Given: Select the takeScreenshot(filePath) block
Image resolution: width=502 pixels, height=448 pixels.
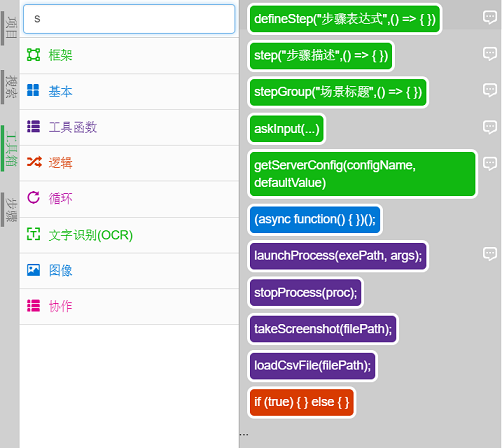Looking at the screenshot, I should pyautogui.click(x=323, y=329).
